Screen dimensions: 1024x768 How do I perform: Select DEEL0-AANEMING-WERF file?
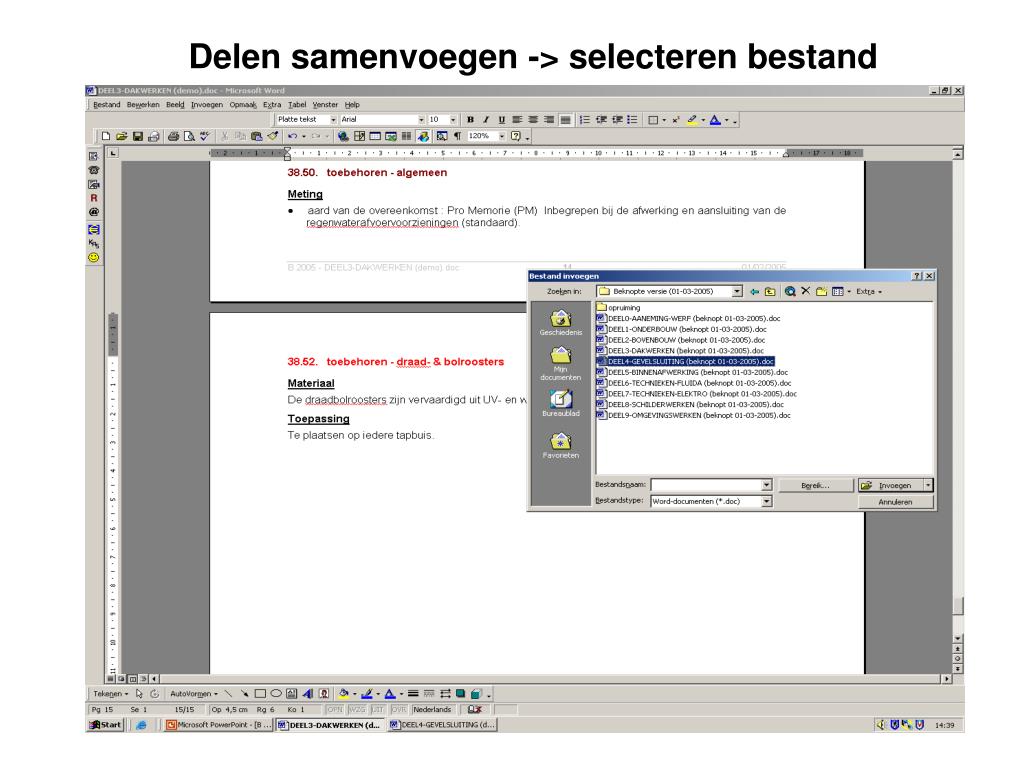pos(688,319)
